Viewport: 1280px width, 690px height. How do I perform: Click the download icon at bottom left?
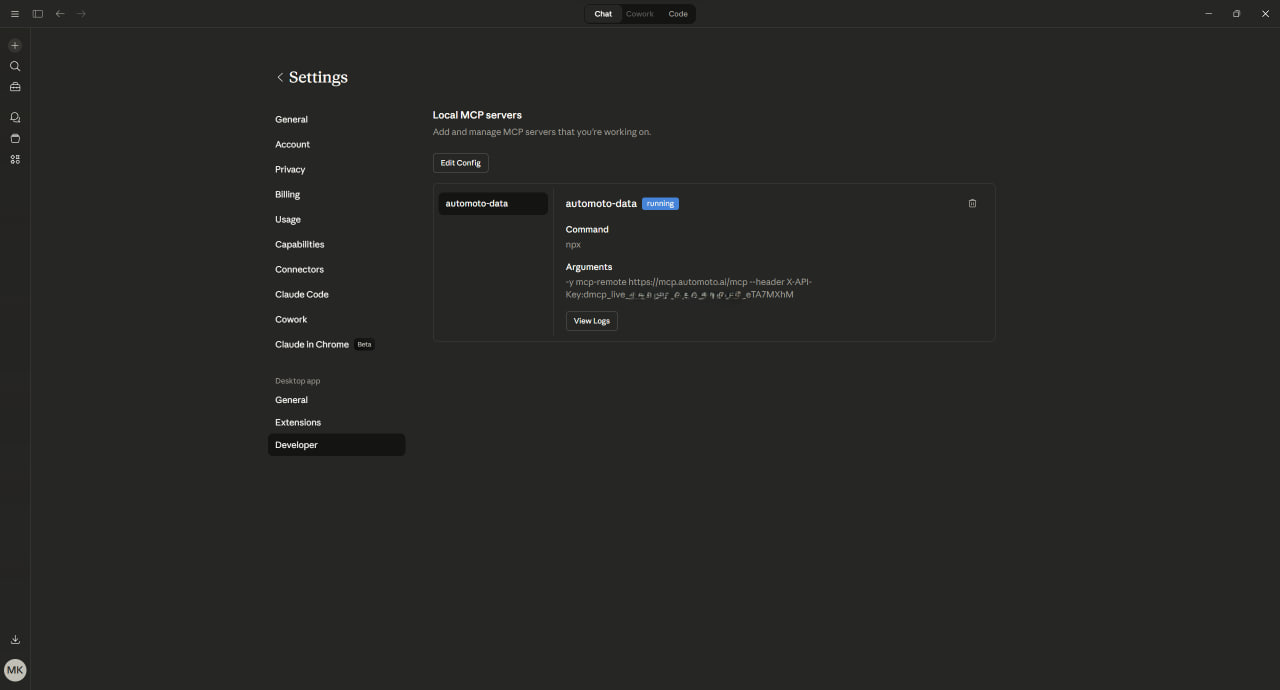point(15,640)
